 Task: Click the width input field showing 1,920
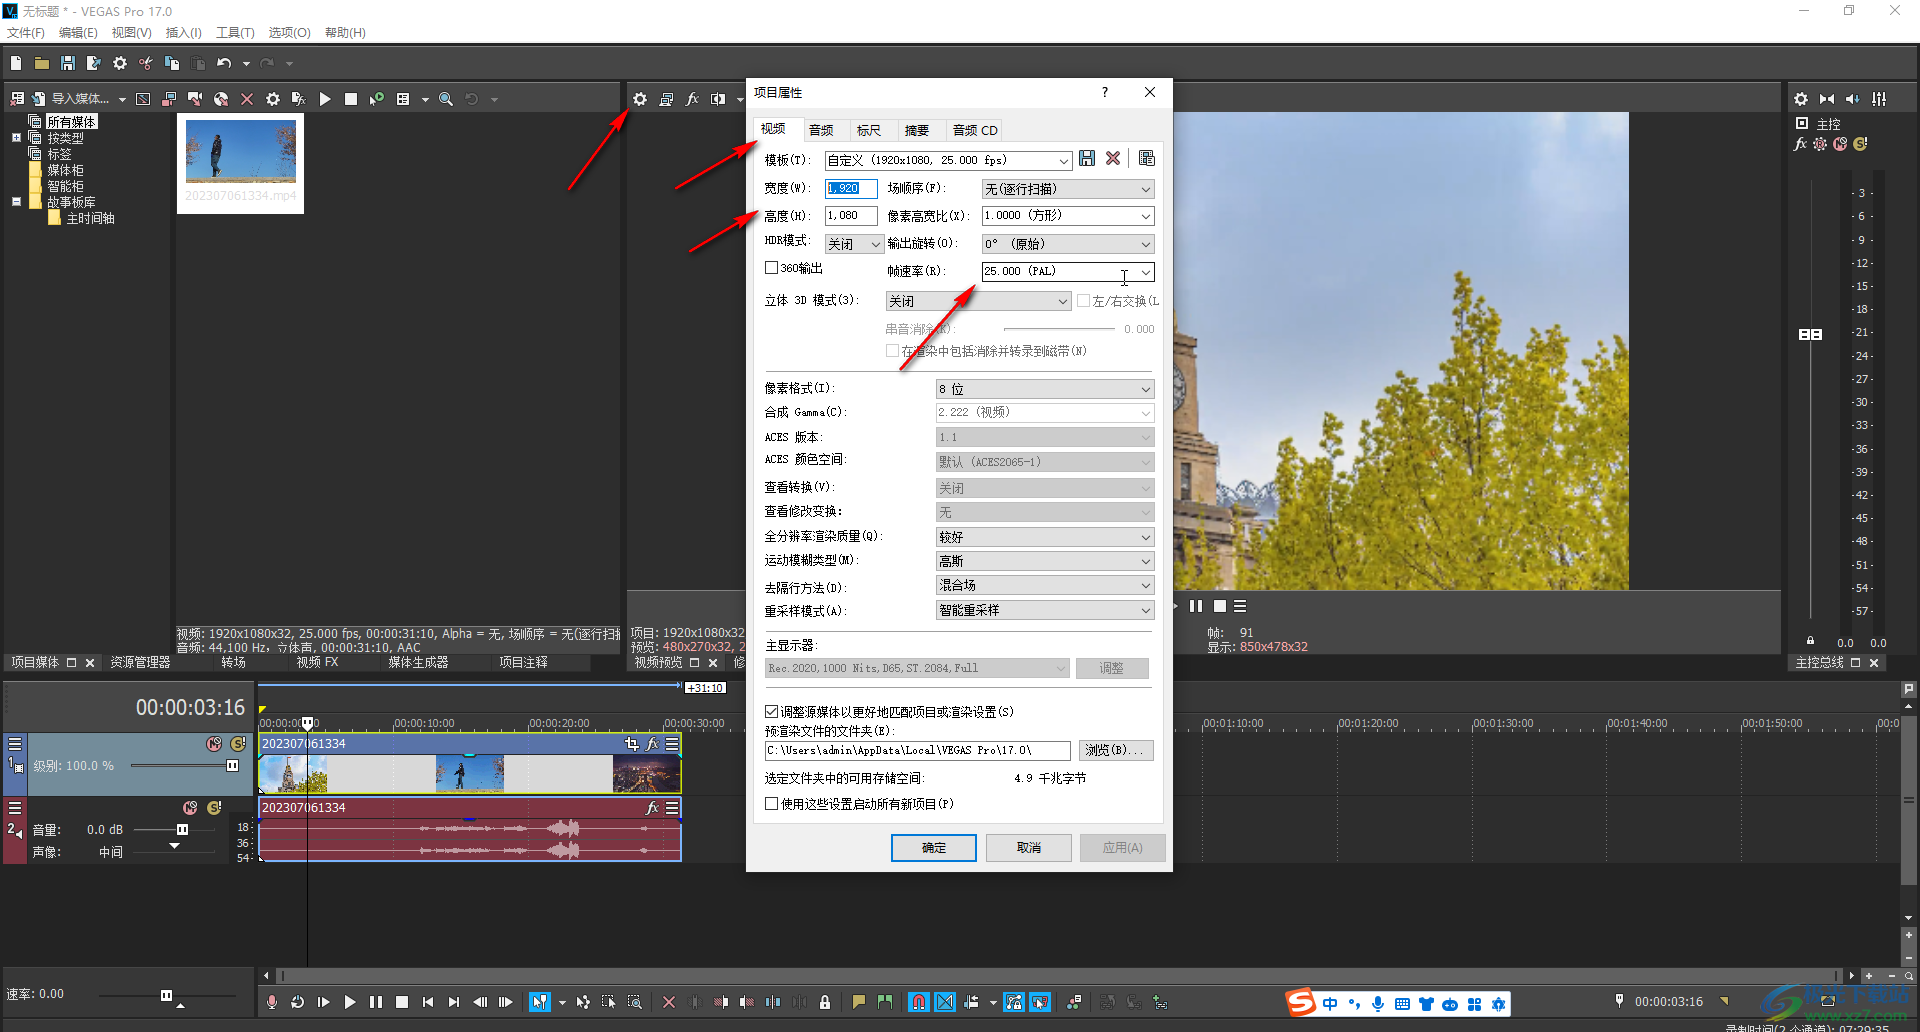(851, 188)
